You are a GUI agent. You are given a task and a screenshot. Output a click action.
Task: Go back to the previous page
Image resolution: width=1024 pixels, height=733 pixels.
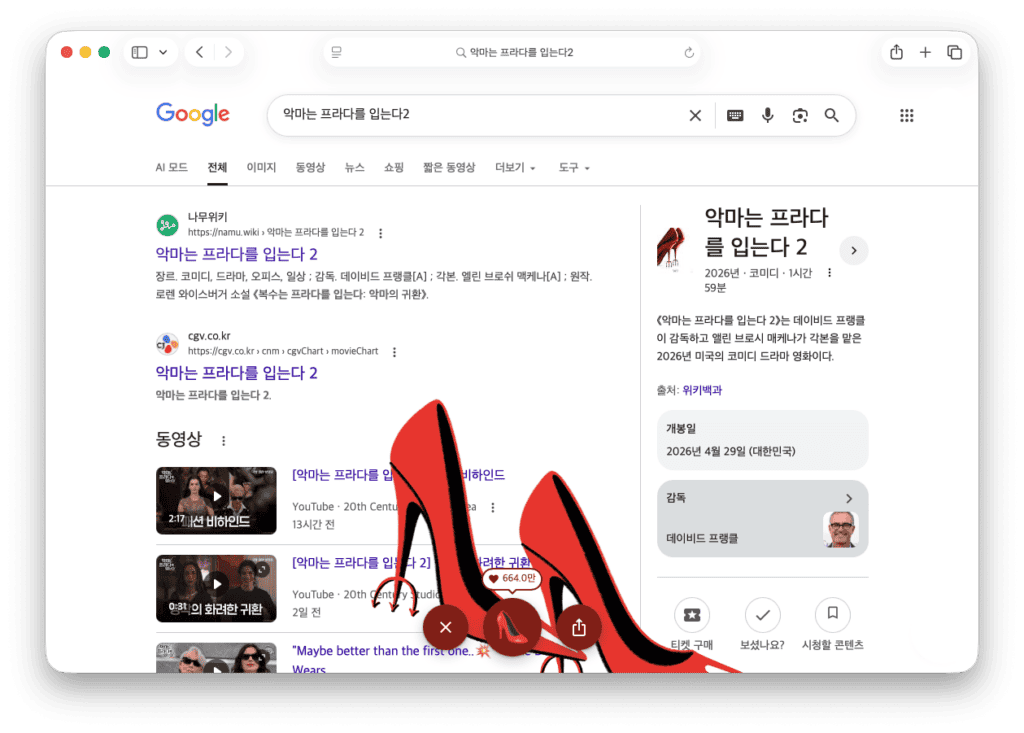[x=200, y=52]
